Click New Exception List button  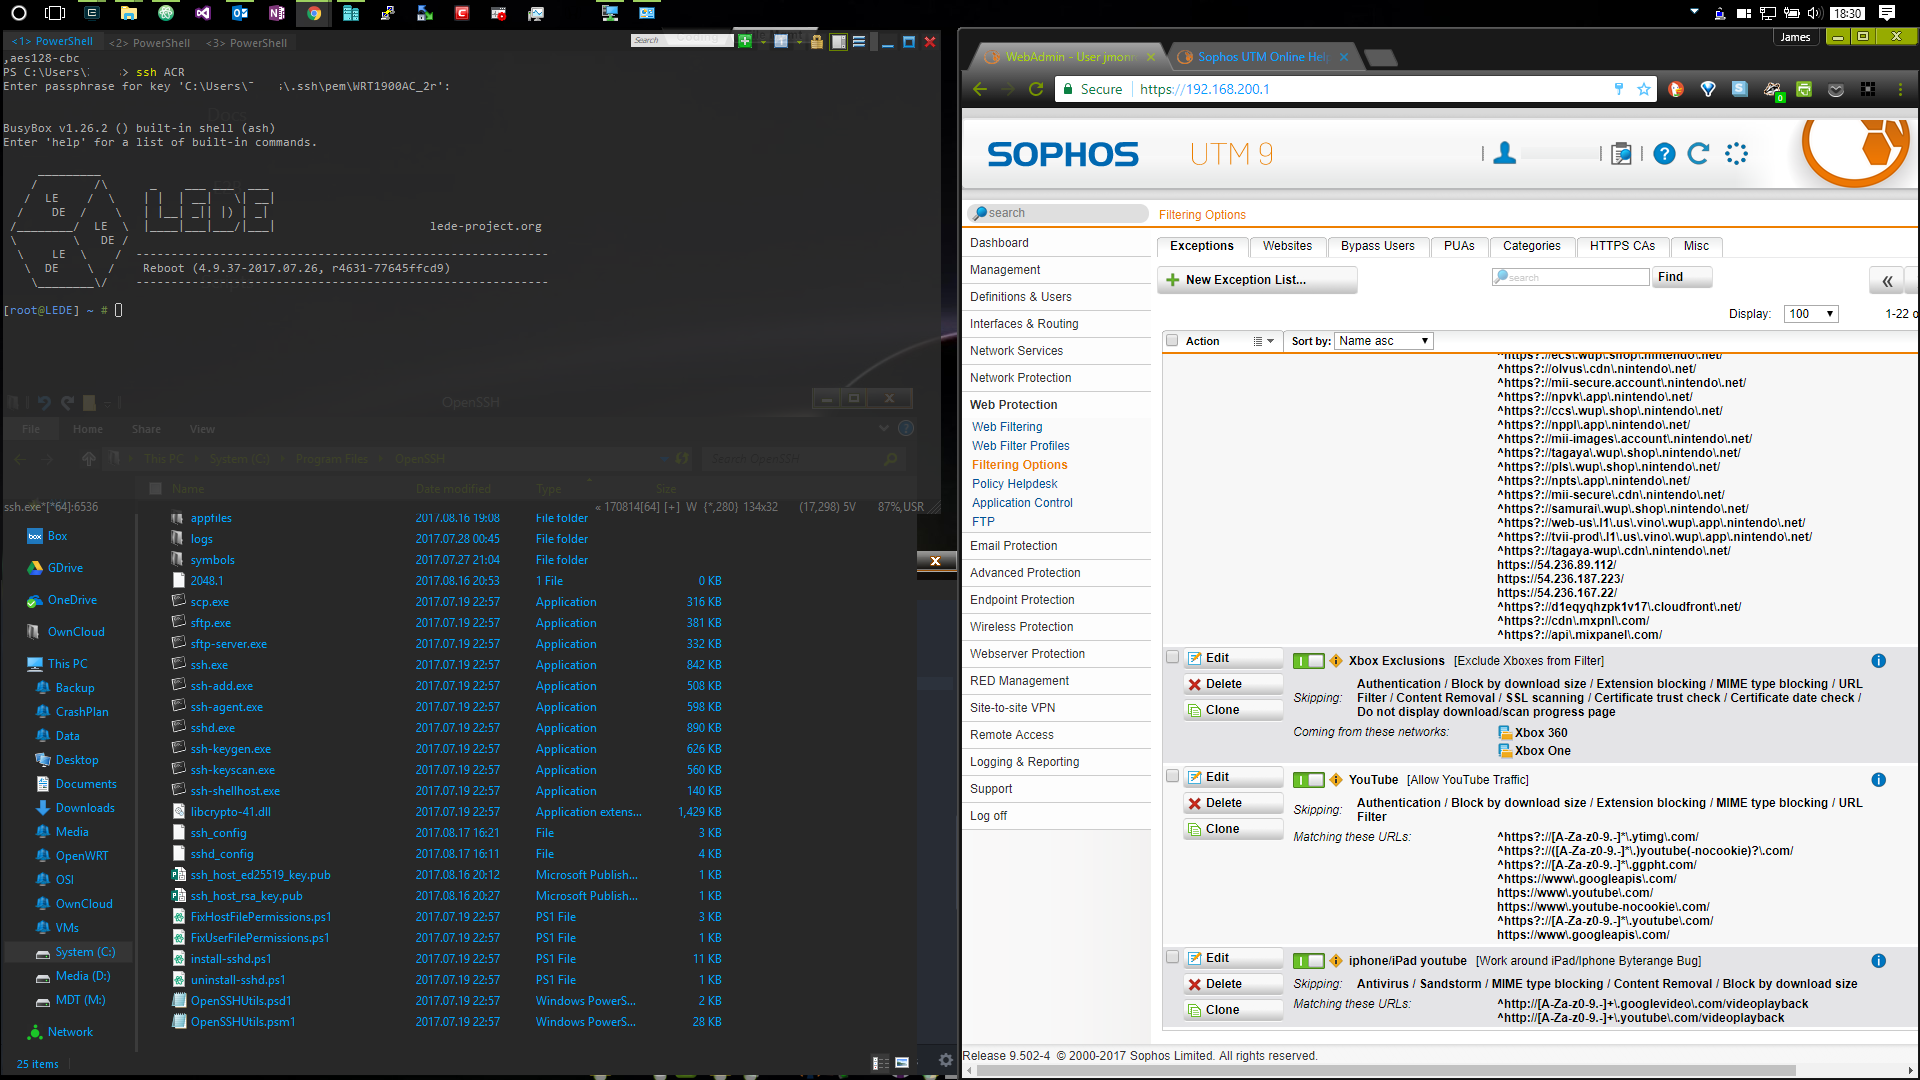click(1257, 280)
